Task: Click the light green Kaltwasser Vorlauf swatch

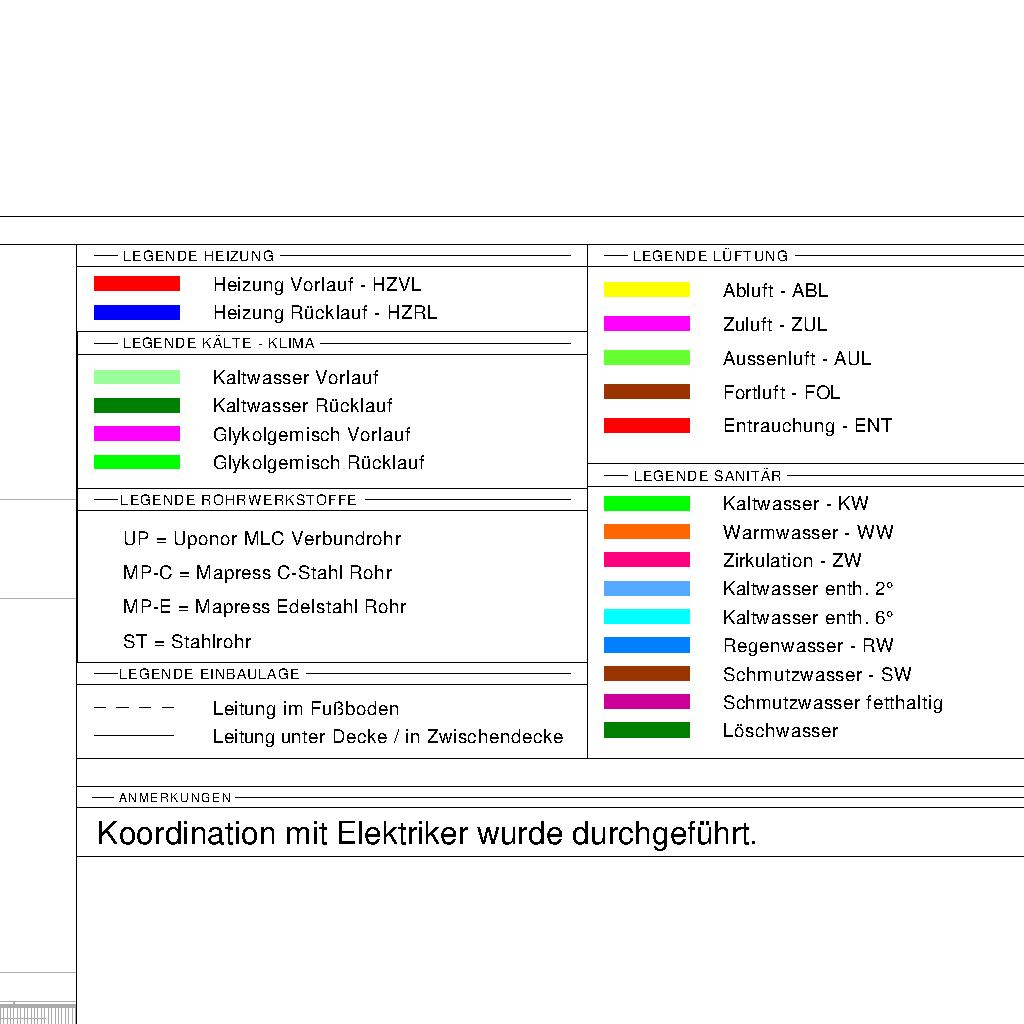Action: (136, 377)
